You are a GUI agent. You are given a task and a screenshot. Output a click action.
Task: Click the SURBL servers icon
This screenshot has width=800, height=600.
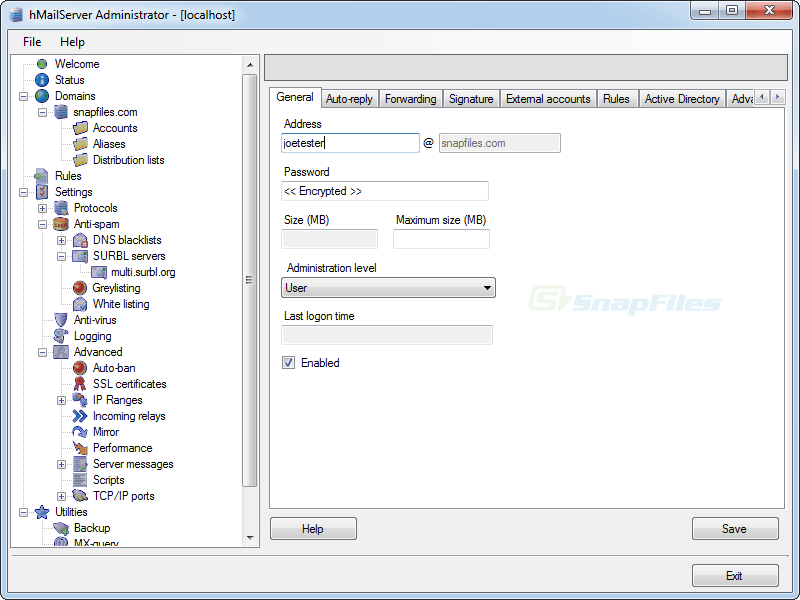(80, 256)
